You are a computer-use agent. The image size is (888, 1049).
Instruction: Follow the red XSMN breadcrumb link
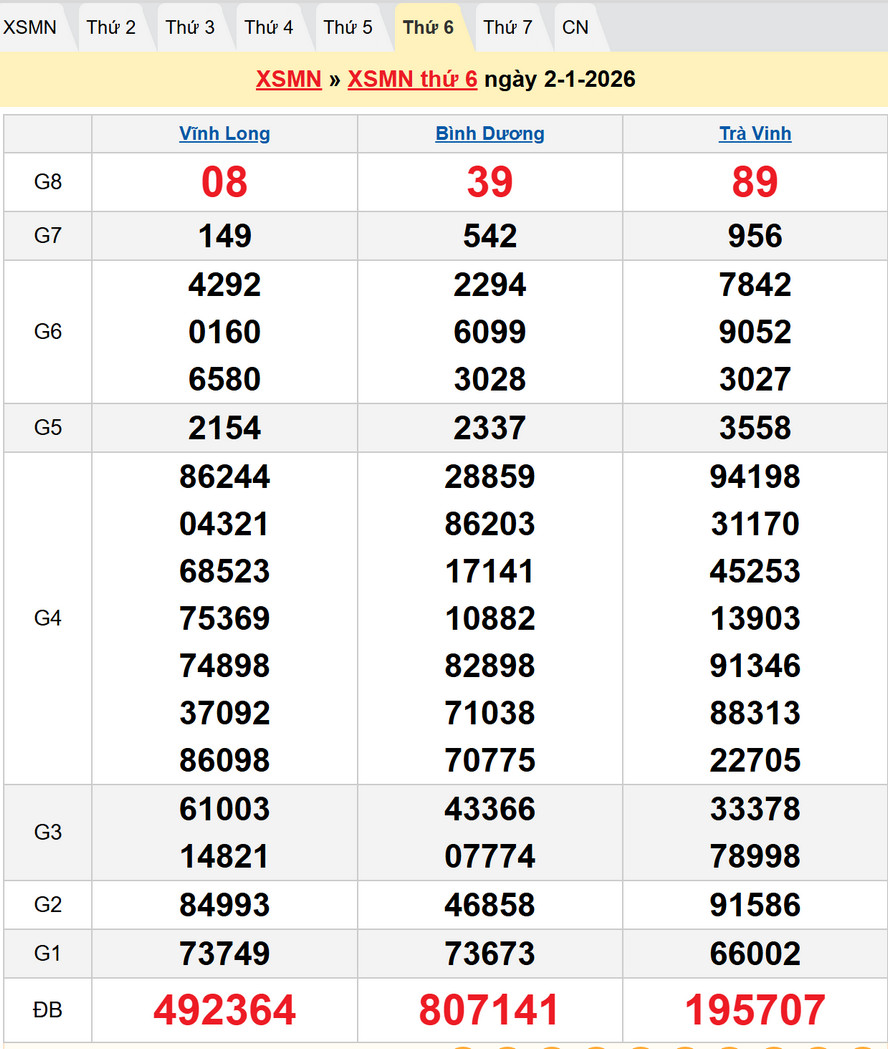click(288, 79)
